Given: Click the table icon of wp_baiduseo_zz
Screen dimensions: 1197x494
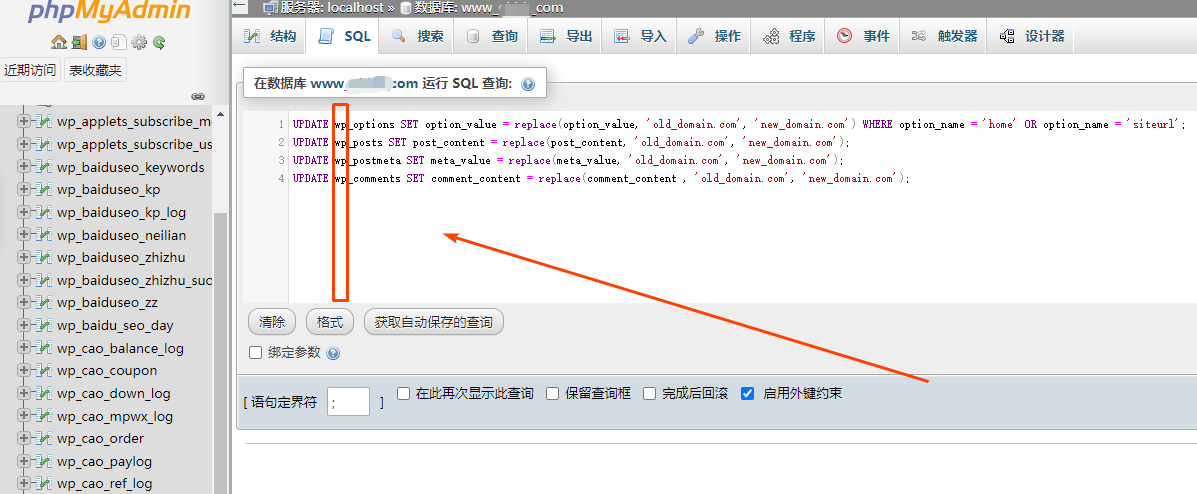Looking at the screenshot, I should click(44, 302).
